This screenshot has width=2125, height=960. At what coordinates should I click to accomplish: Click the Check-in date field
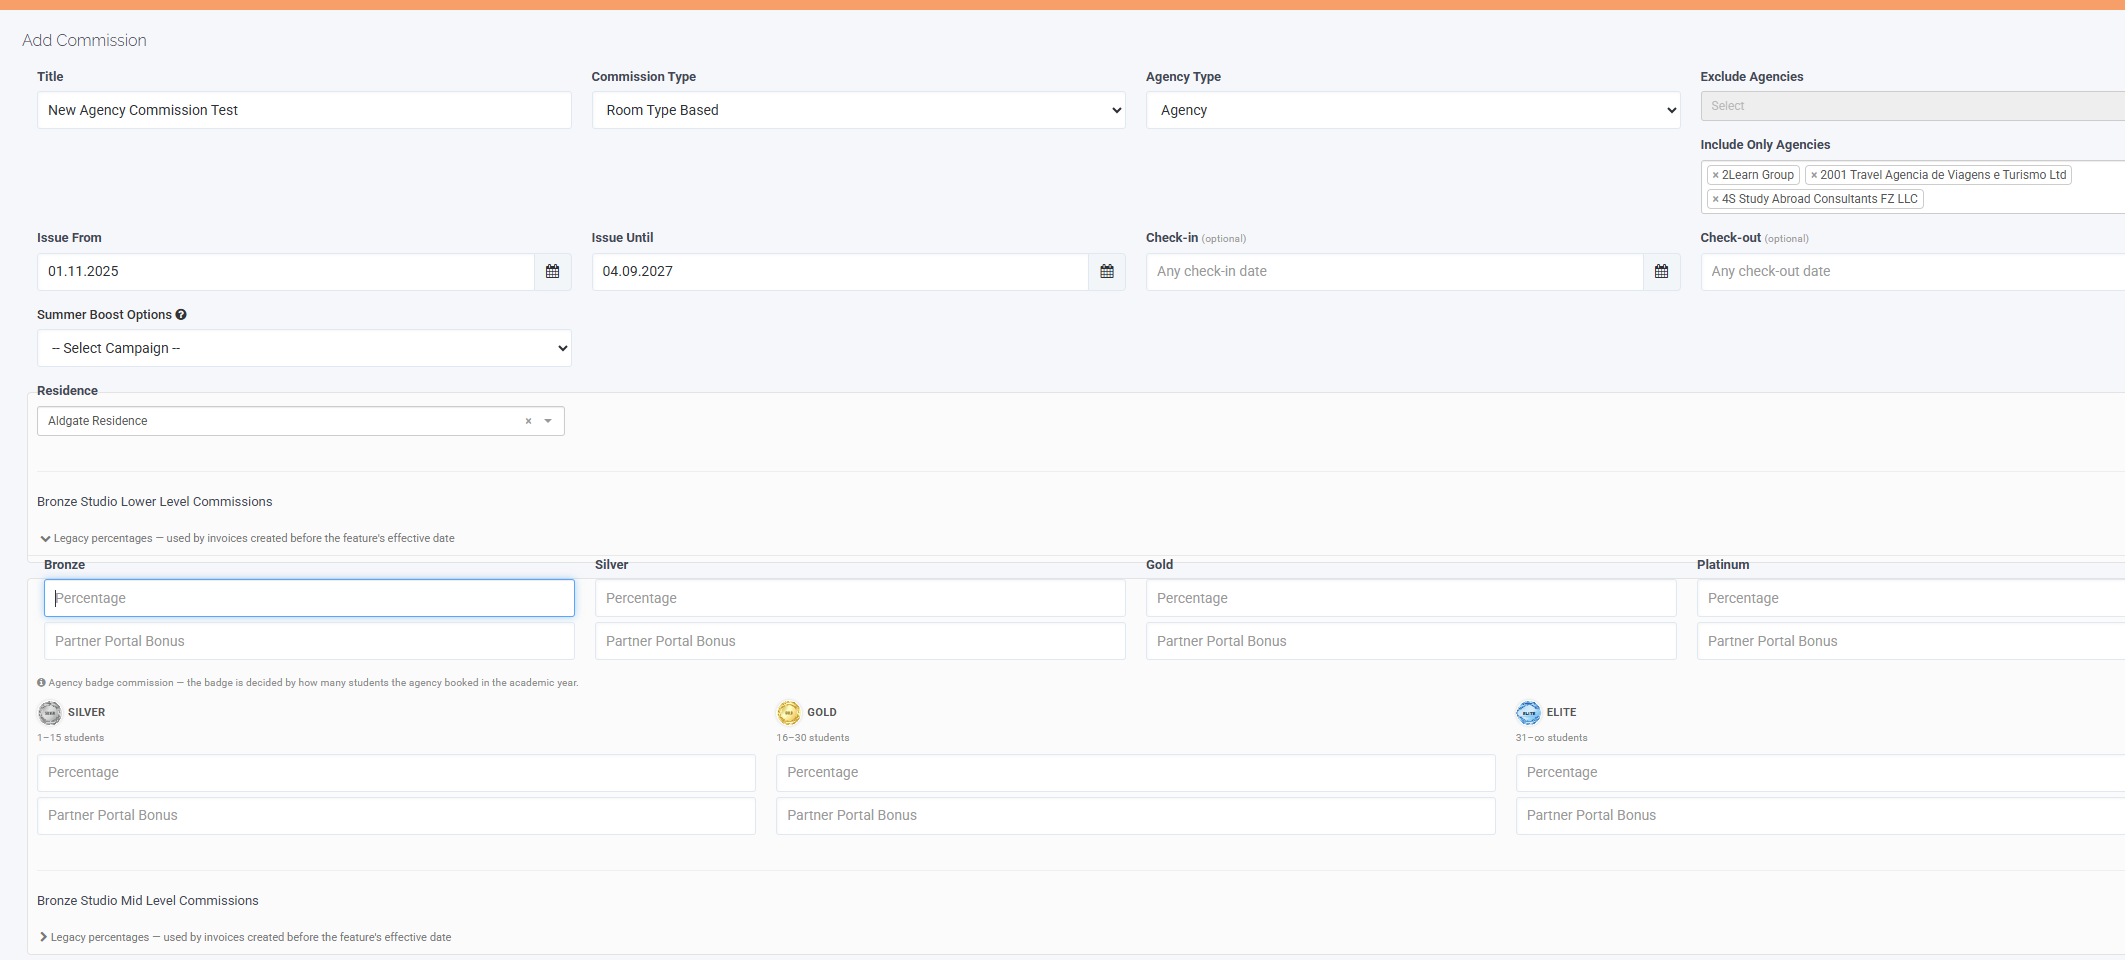(1394, 272)
